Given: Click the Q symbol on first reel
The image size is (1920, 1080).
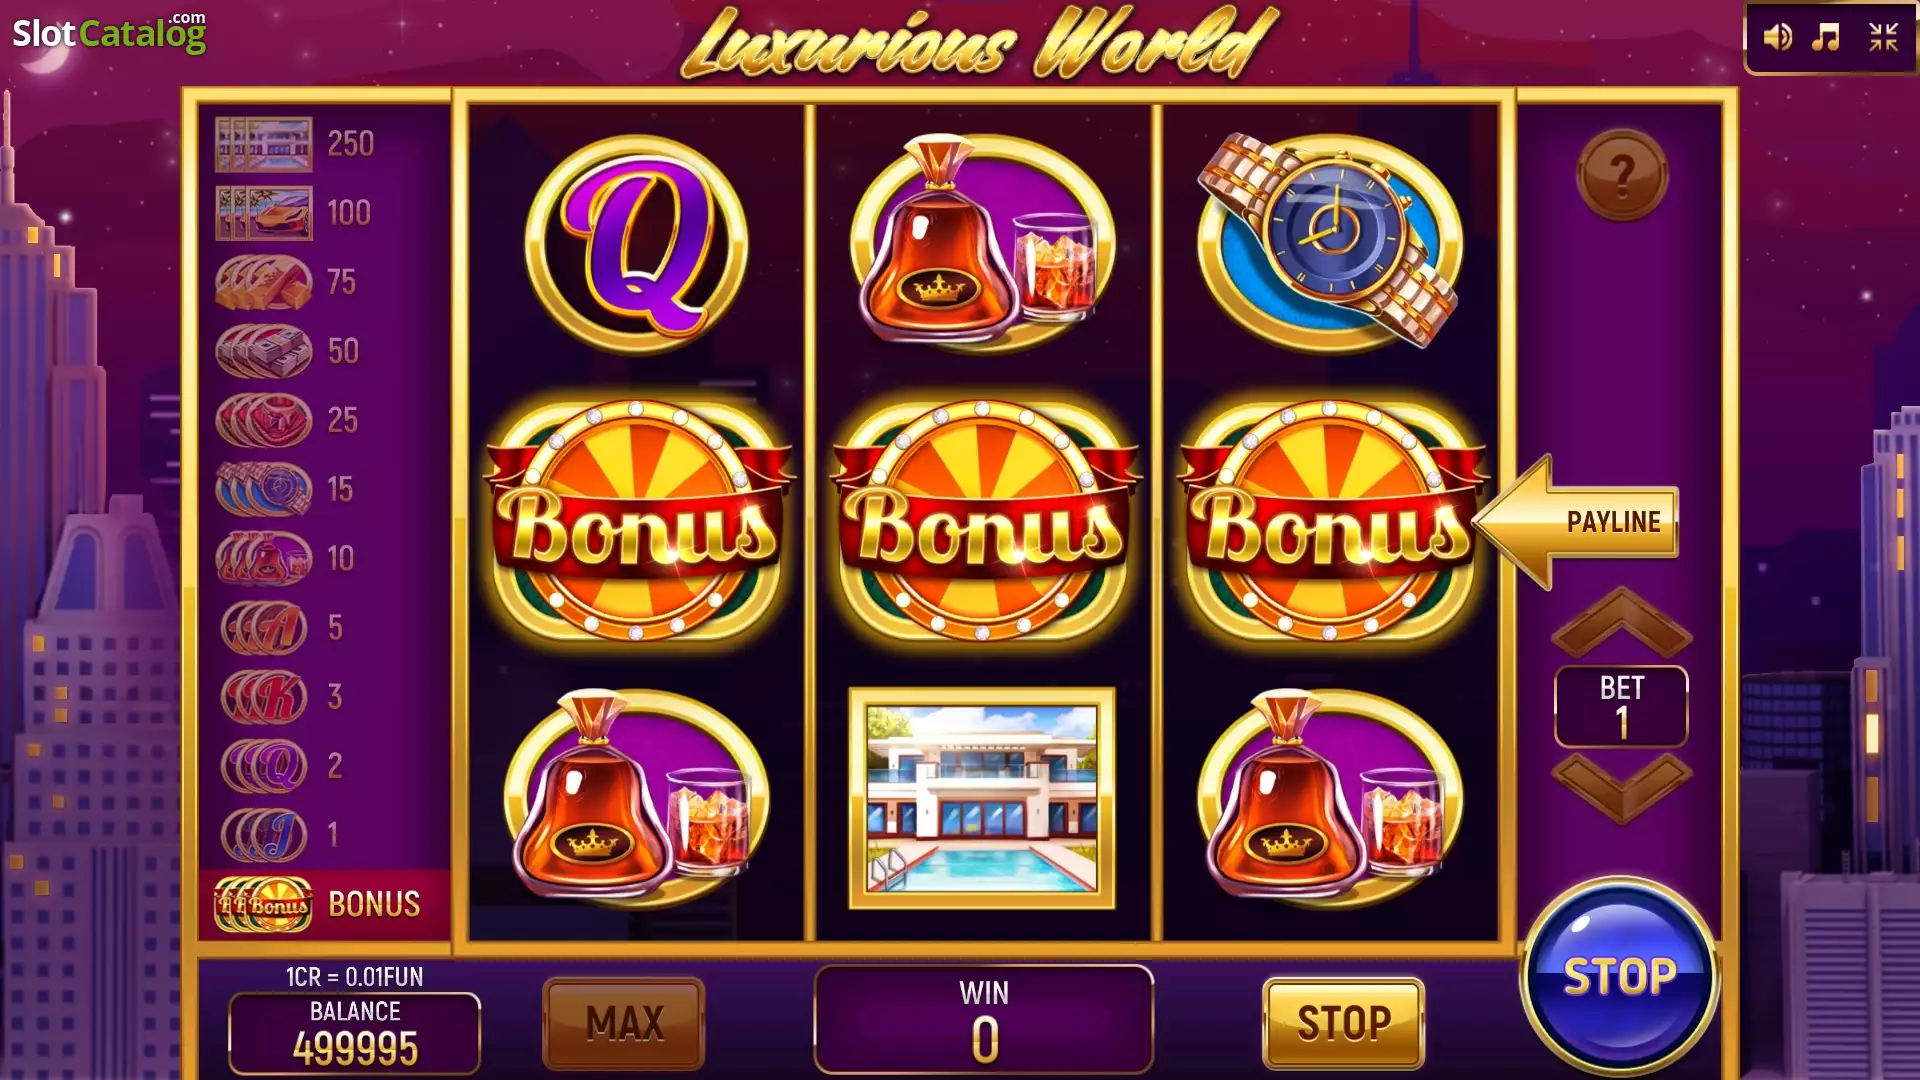Looking at the screenshot, I should [x=637, y=245].
